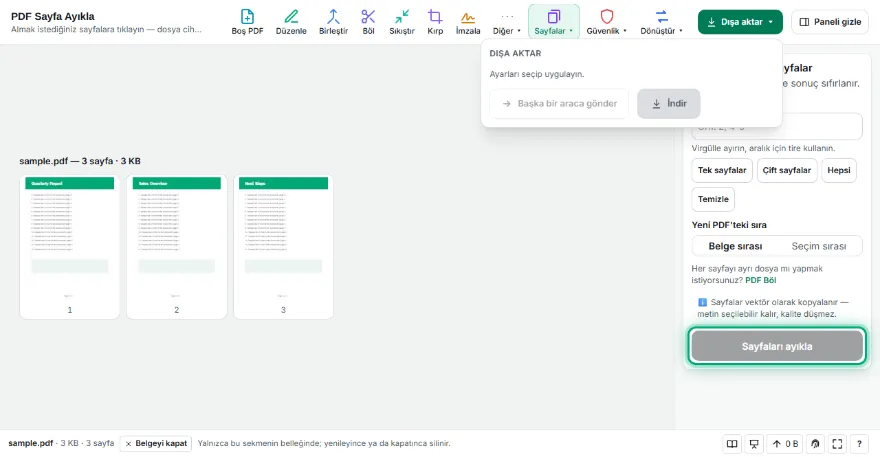Click the Sayfaları ayıkla button
Screen dimensions: 880x457
[x=777, y=346]
